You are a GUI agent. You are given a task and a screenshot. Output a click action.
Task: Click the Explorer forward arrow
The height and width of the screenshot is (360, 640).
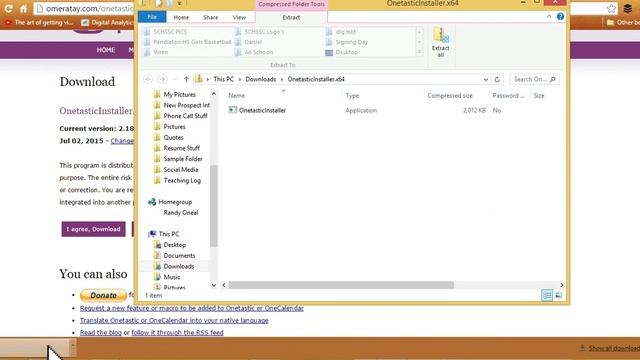click(x=162, y=79)
